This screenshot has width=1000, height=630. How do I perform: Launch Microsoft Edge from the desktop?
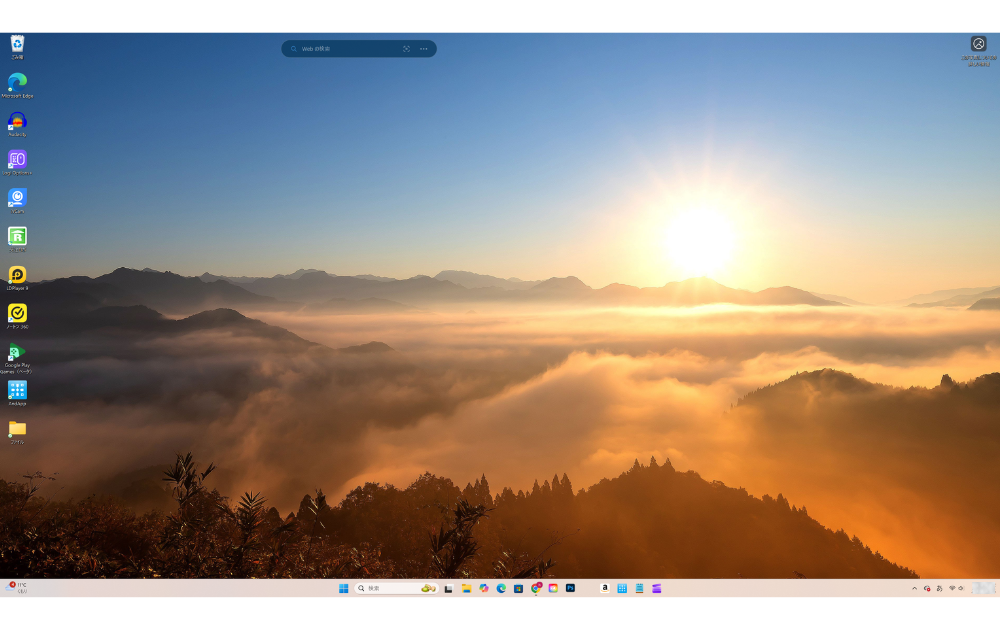tap(17, 82)
